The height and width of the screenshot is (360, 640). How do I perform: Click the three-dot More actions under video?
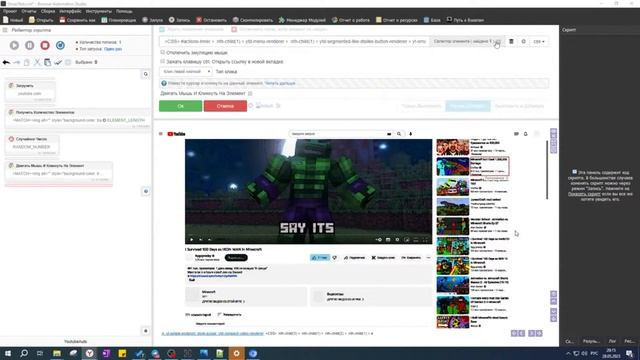coord(428,258)
